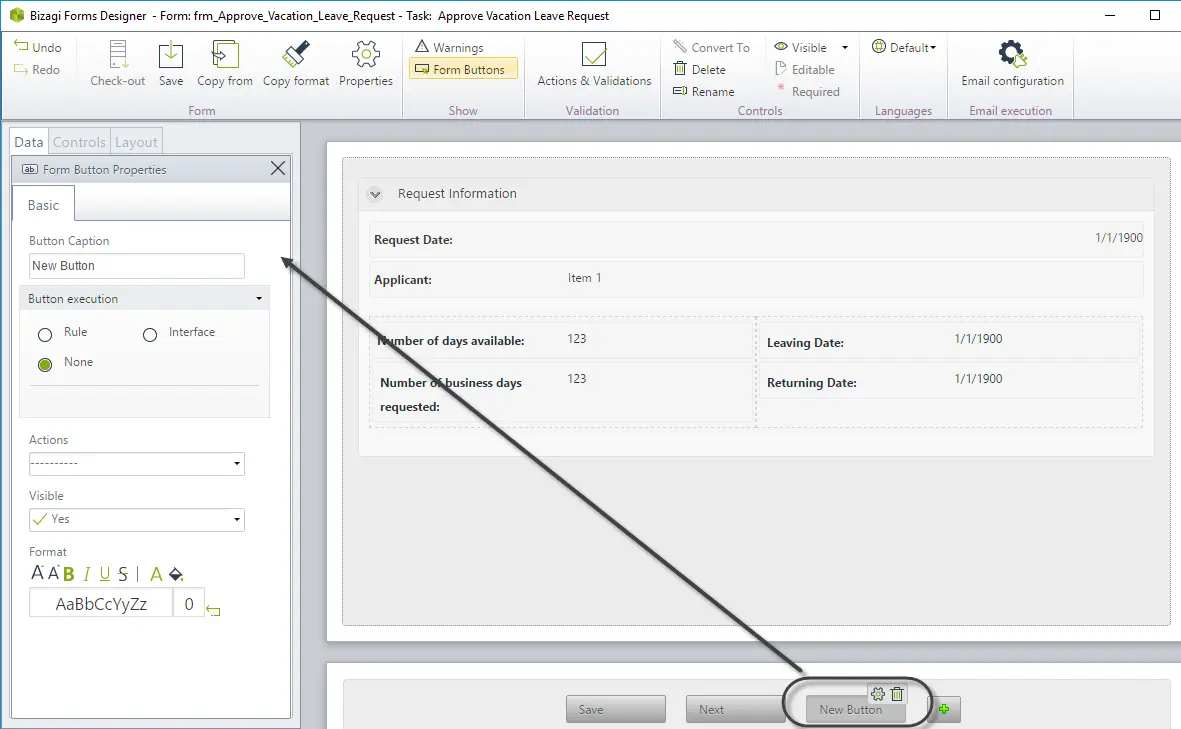Select the None radio button
1181x729 pixels.
coord(45,364)
